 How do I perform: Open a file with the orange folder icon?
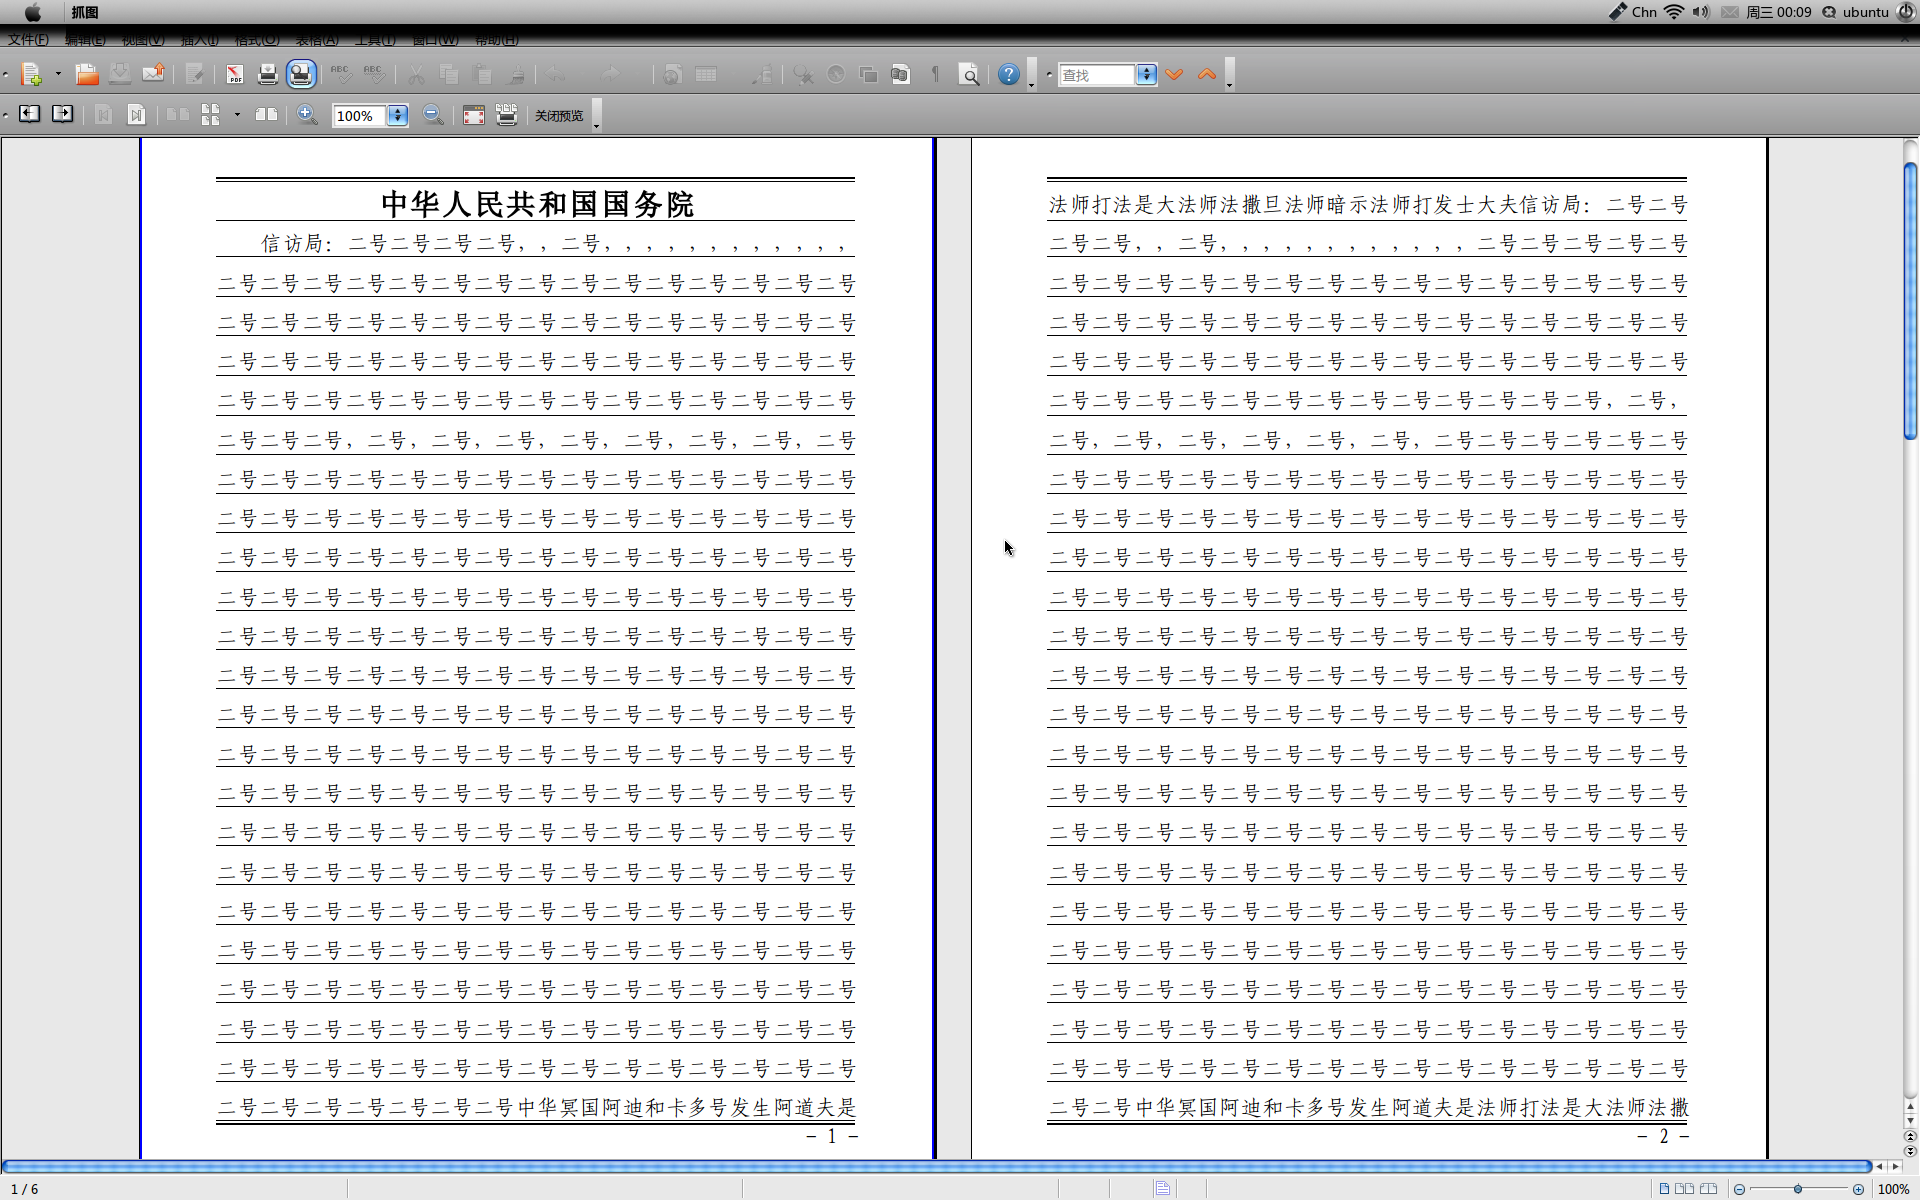point(87,75)
